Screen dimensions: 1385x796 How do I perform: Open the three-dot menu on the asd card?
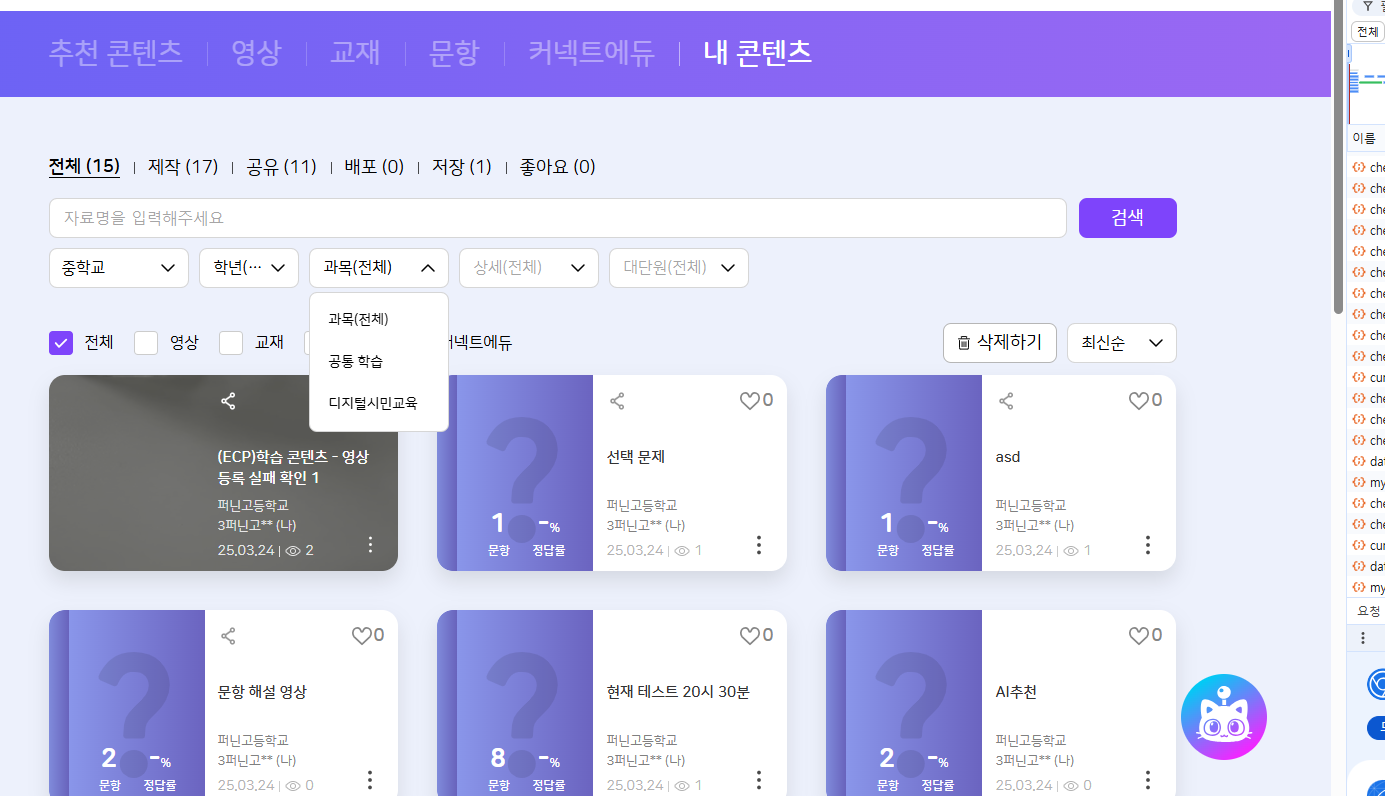click(x=1147, y=545)
